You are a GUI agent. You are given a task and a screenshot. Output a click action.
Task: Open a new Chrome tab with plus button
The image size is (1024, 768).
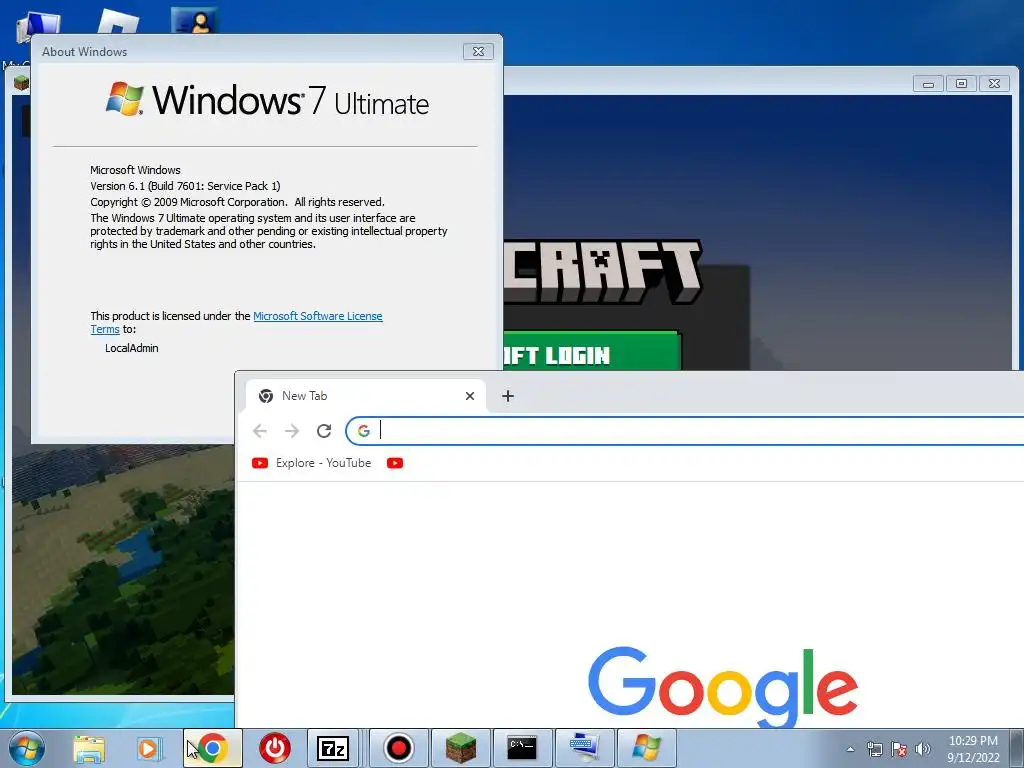507,396
